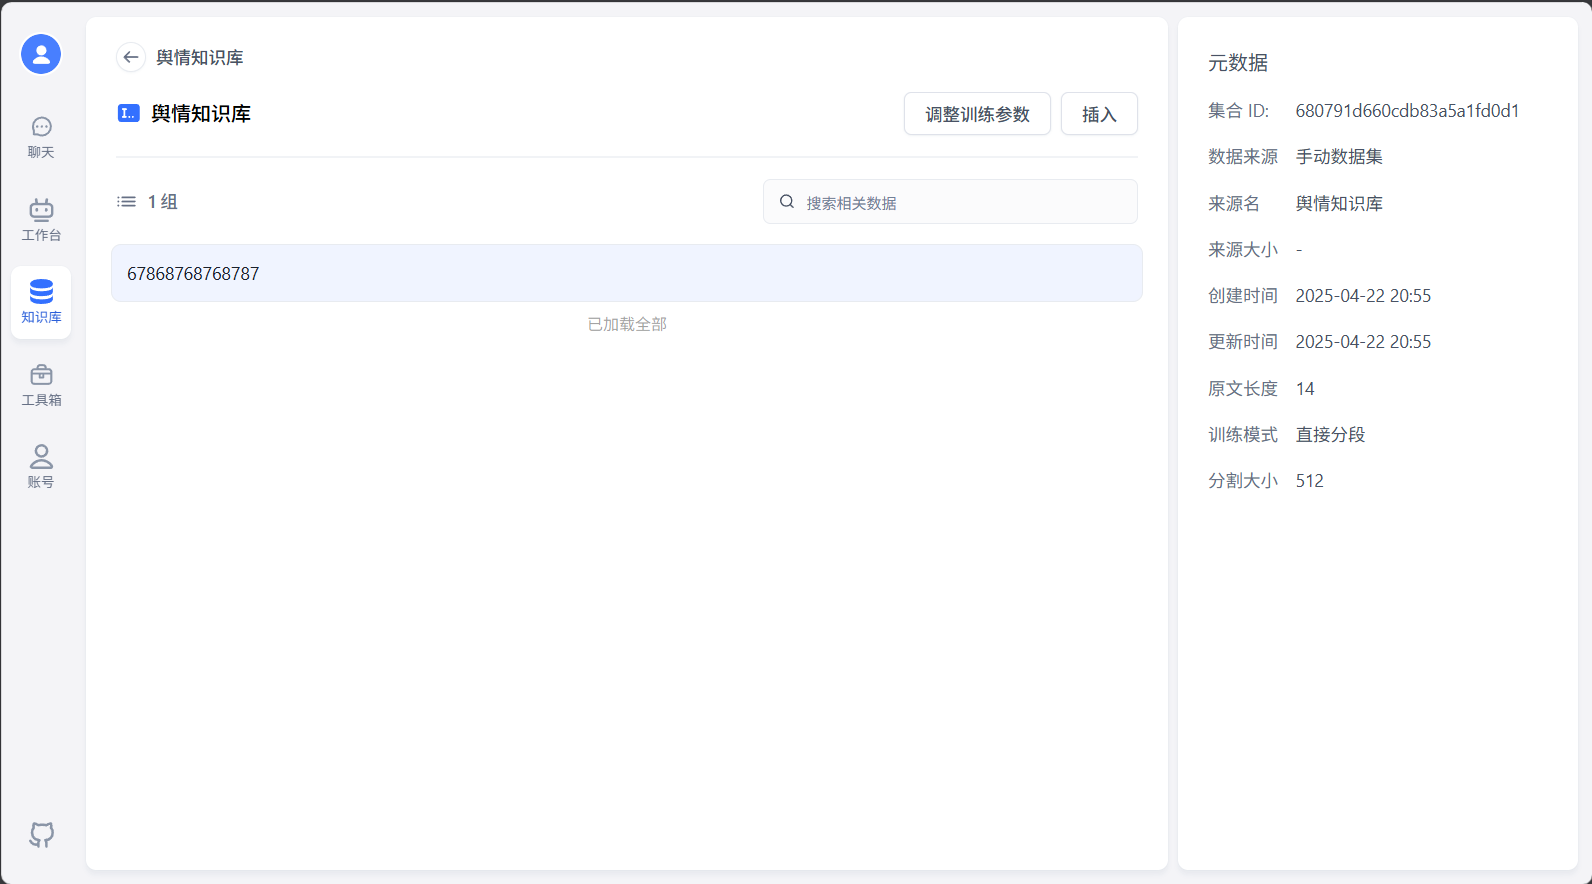Click the list icon next to 1 组

126,202
